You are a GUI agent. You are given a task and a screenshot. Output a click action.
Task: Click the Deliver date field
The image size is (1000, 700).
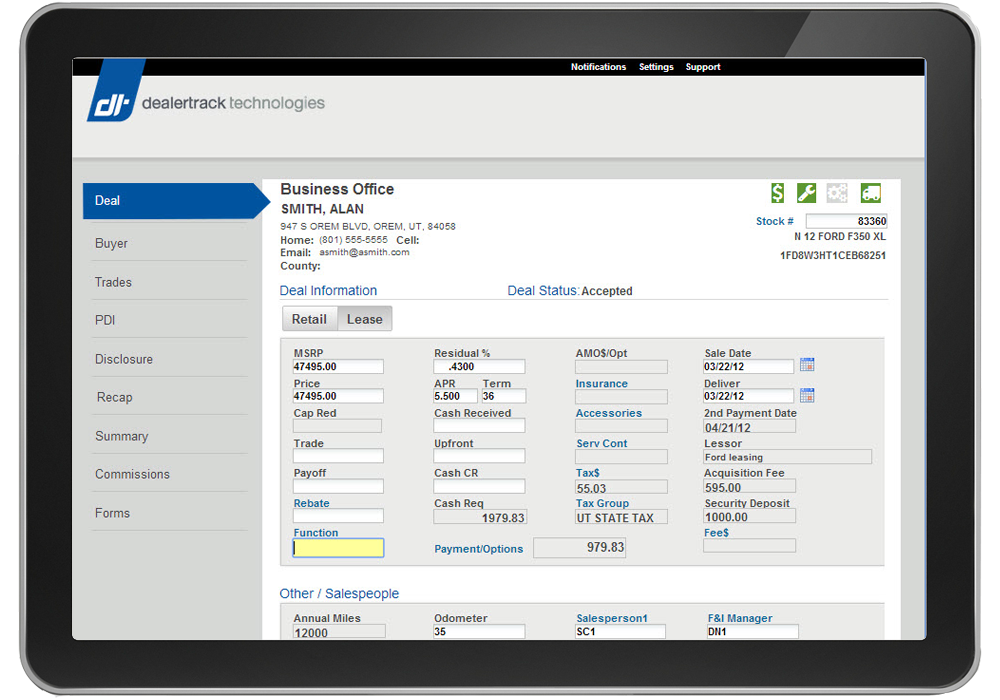[x=748, y=396]
